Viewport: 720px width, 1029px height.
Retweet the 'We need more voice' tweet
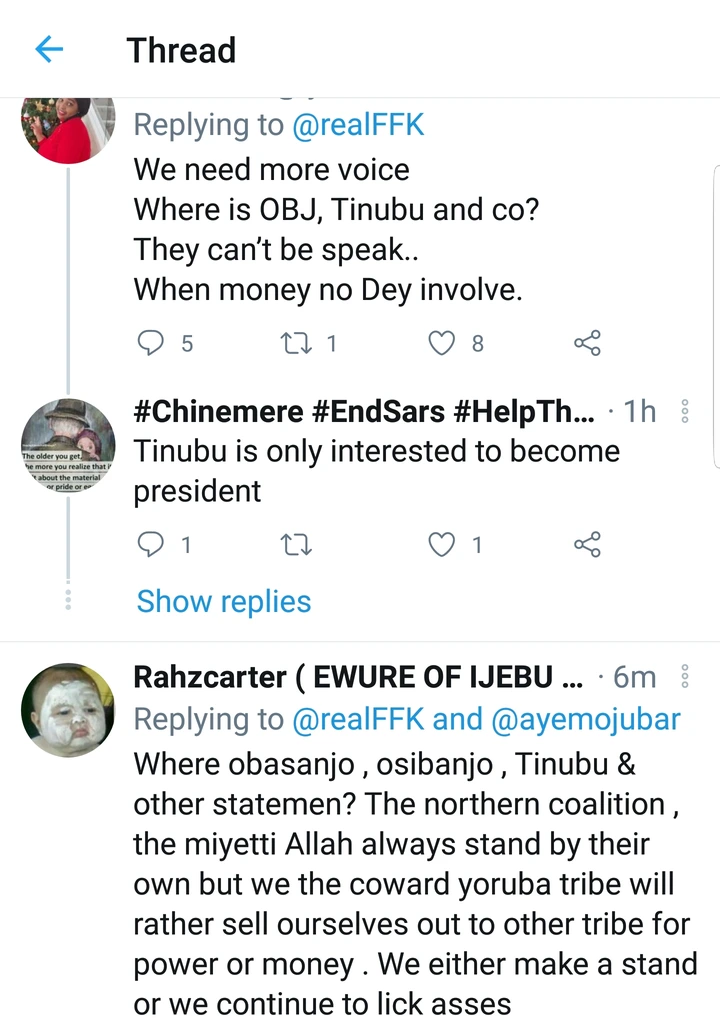[295, 343]
